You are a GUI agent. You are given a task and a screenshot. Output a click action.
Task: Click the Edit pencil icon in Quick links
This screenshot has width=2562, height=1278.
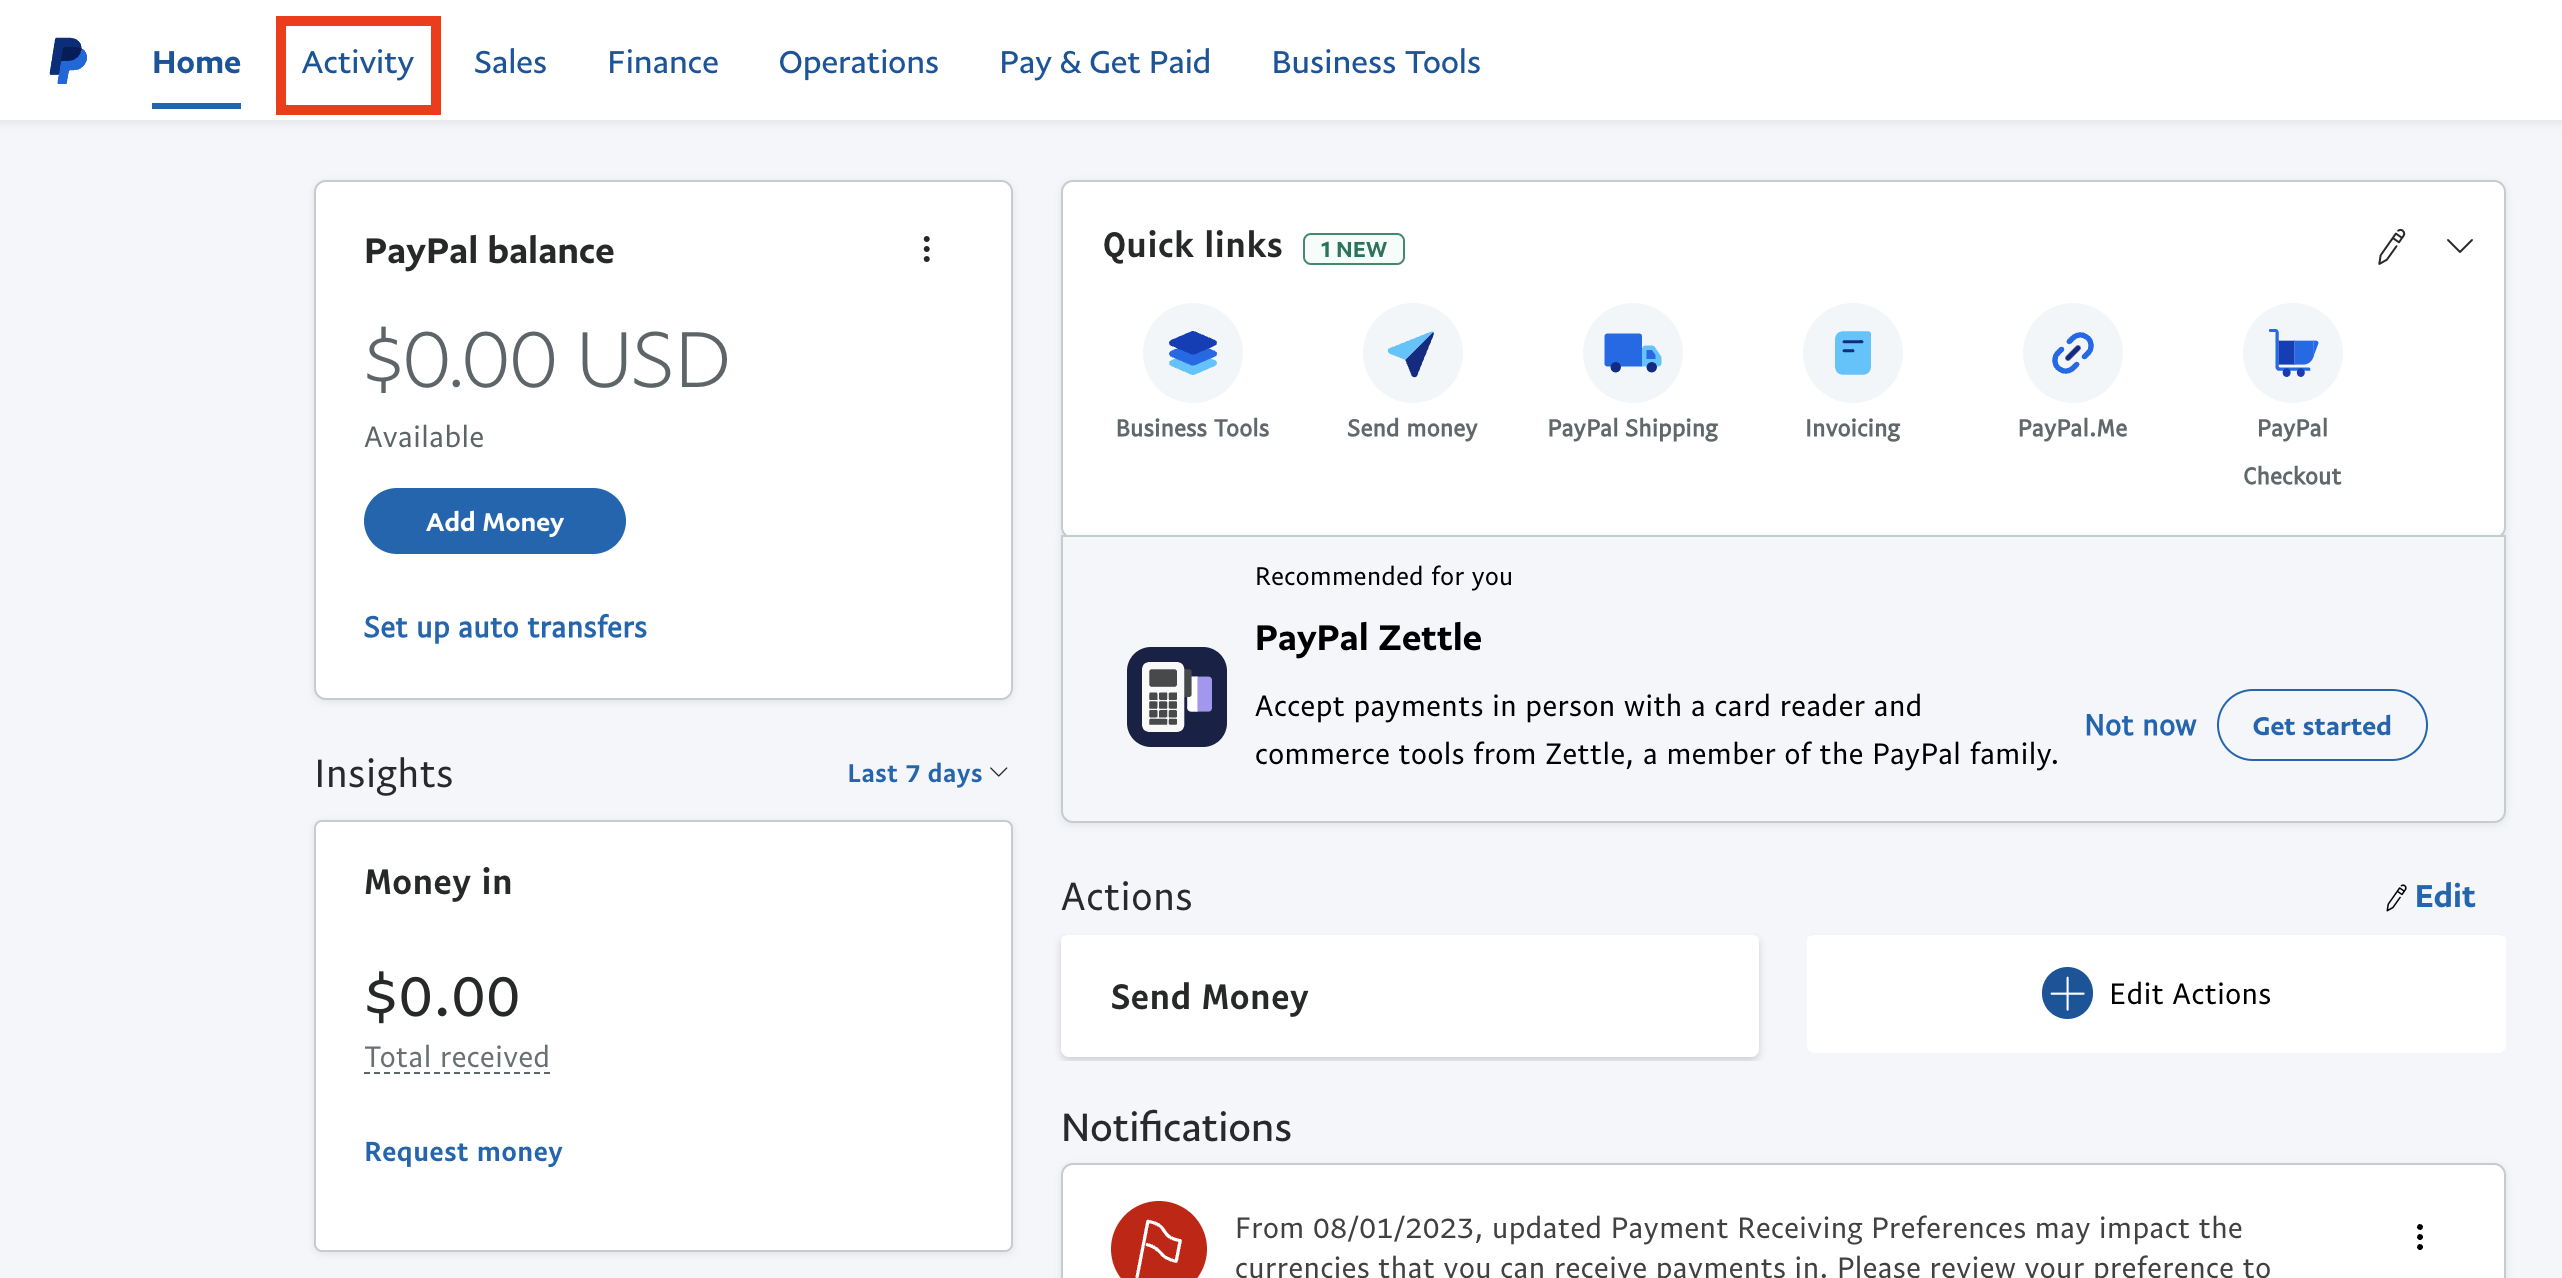(x=2390, y=247)
